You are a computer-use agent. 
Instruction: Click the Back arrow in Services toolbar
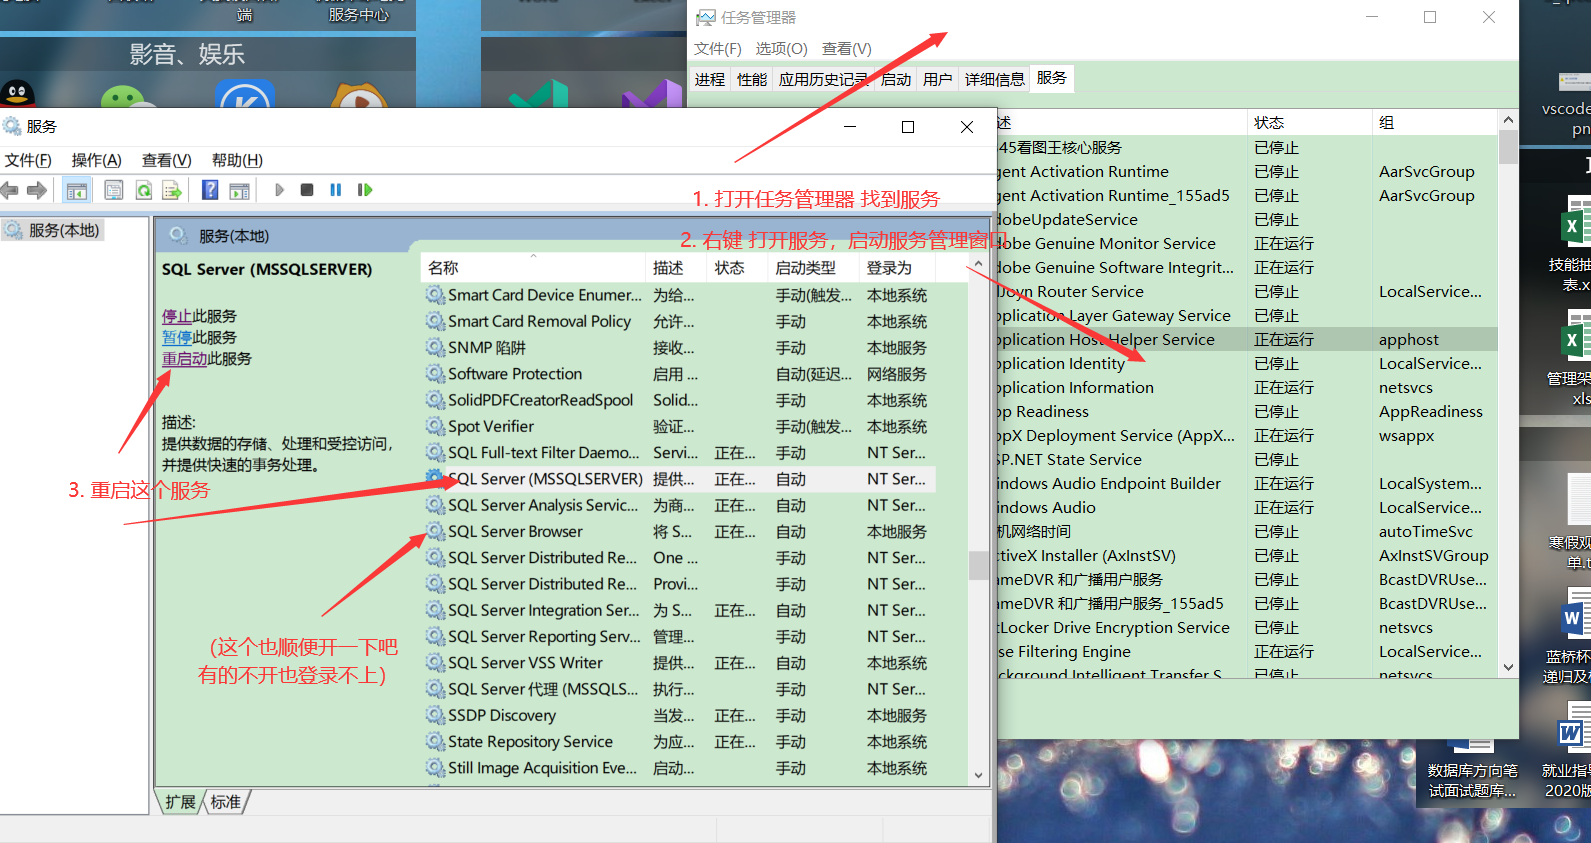tap(10, 190)
